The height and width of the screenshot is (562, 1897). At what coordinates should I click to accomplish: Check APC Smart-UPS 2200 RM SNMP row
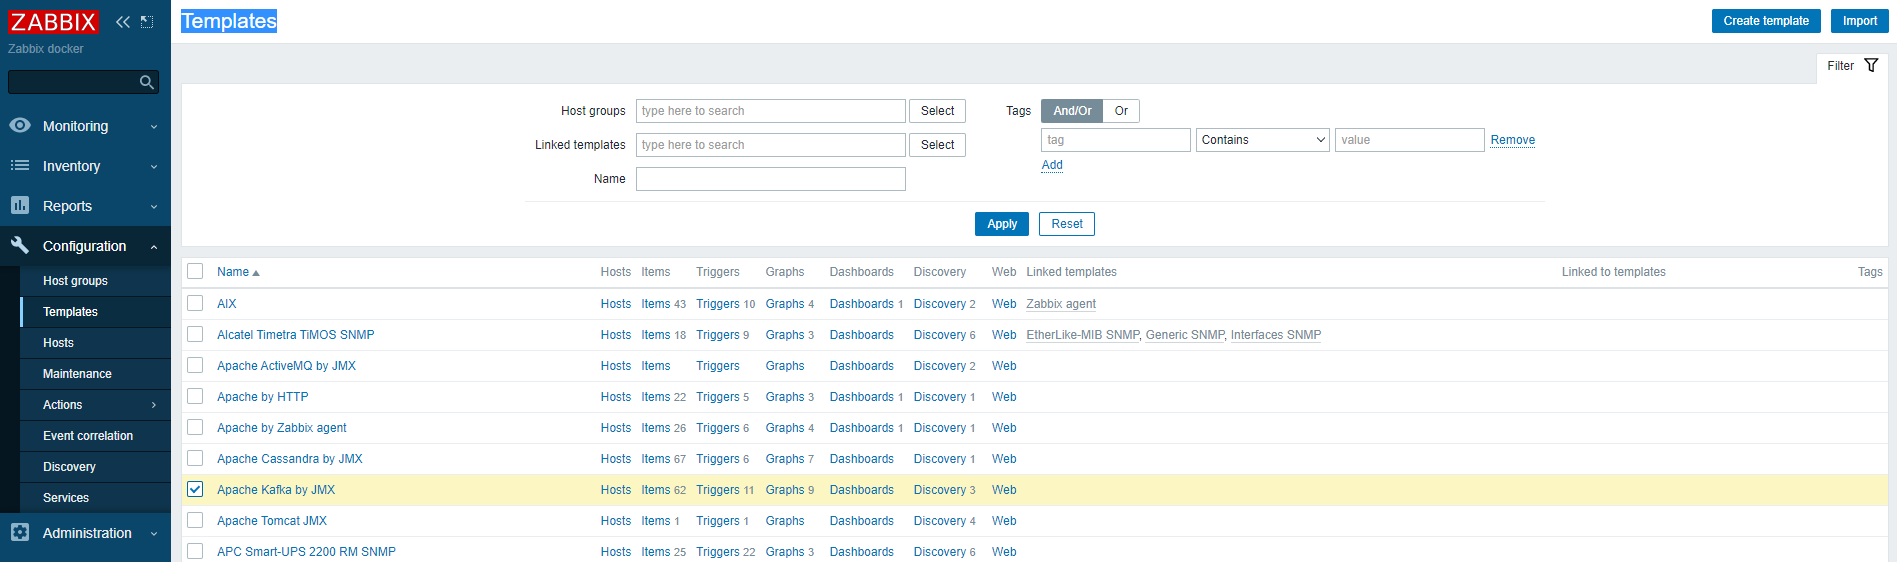click(x=195, y=551)
